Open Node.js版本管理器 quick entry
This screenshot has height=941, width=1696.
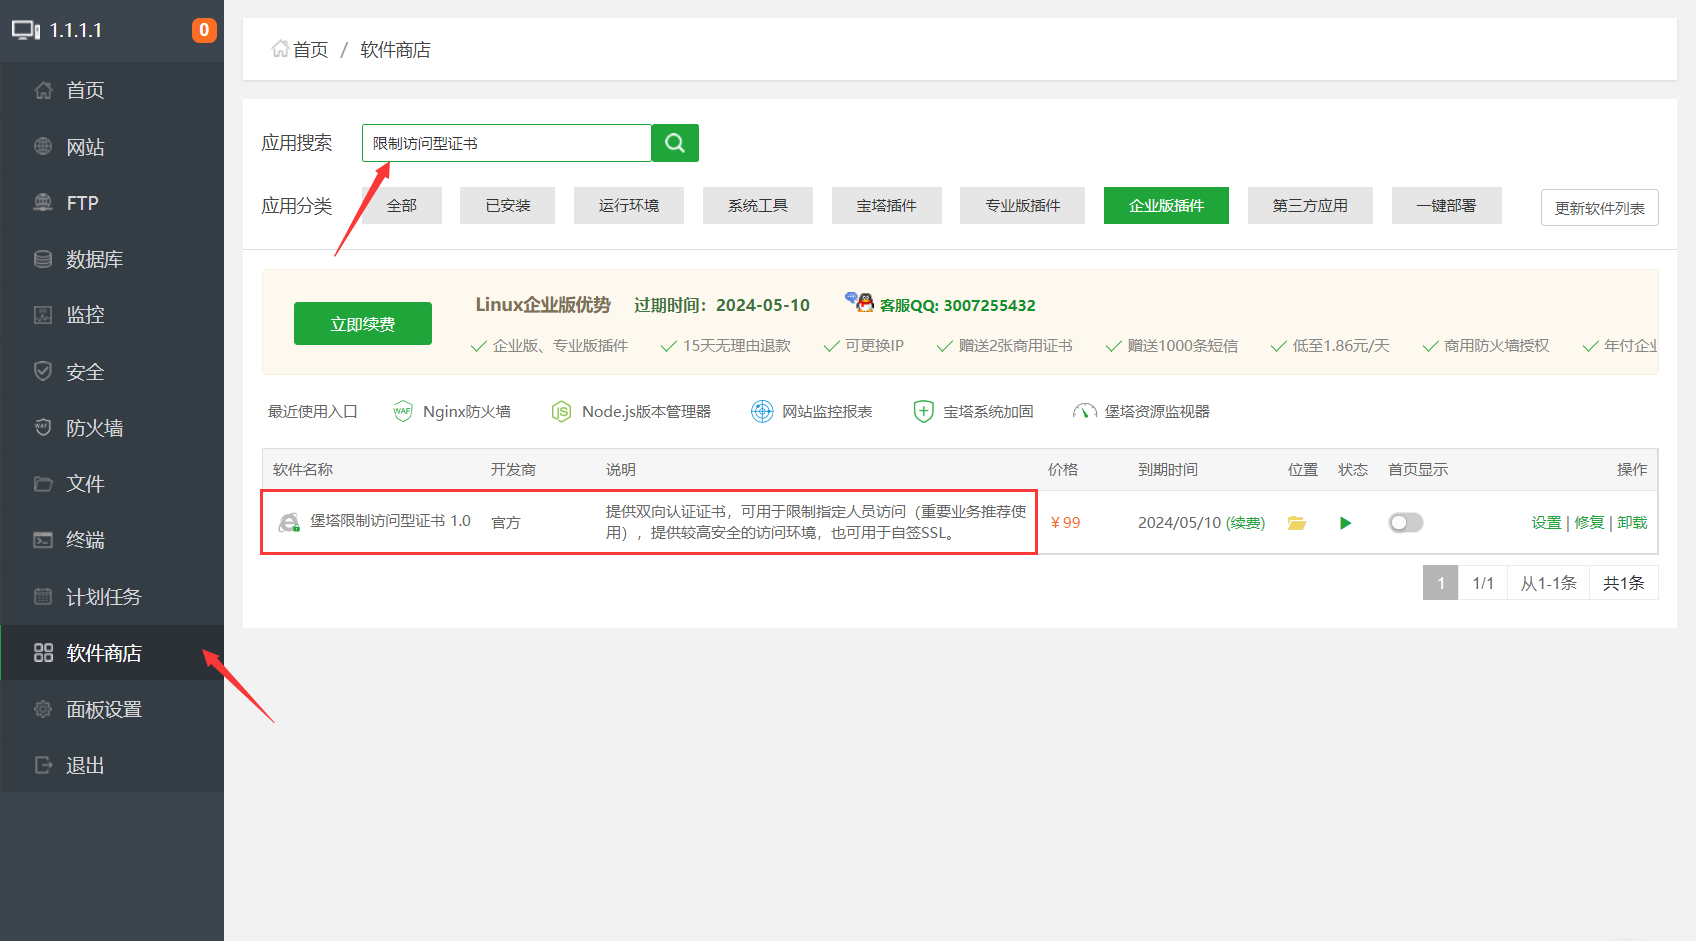(631, 410)
